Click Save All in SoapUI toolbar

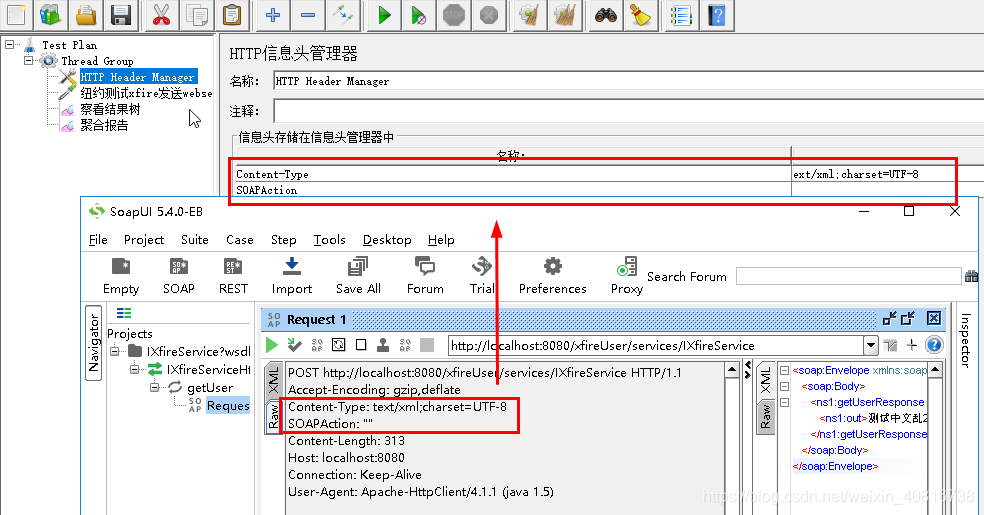358,276
